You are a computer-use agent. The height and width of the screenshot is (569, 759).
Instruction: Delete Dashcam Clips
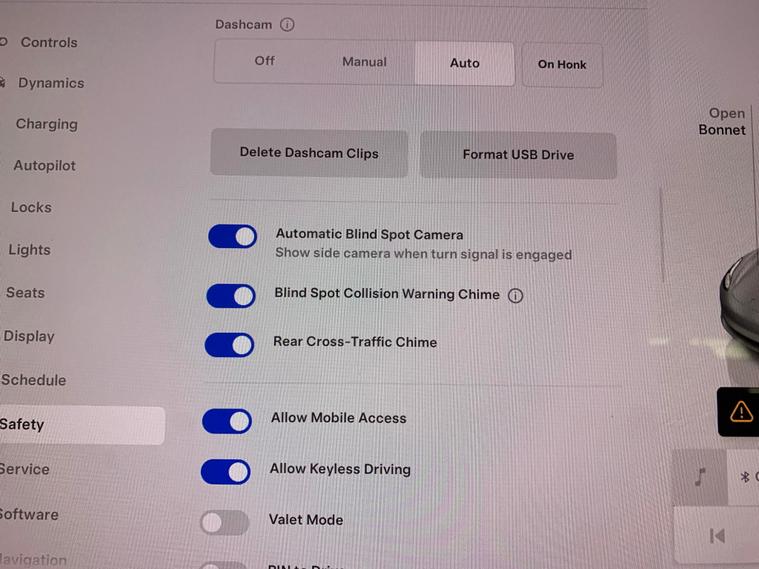coord(309,153)
